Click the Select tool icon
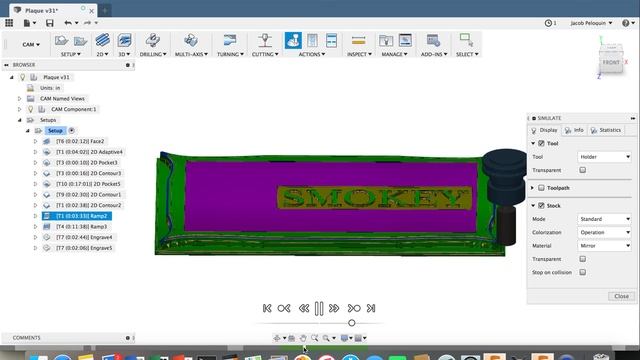640x360 pixels. [466, 40]
